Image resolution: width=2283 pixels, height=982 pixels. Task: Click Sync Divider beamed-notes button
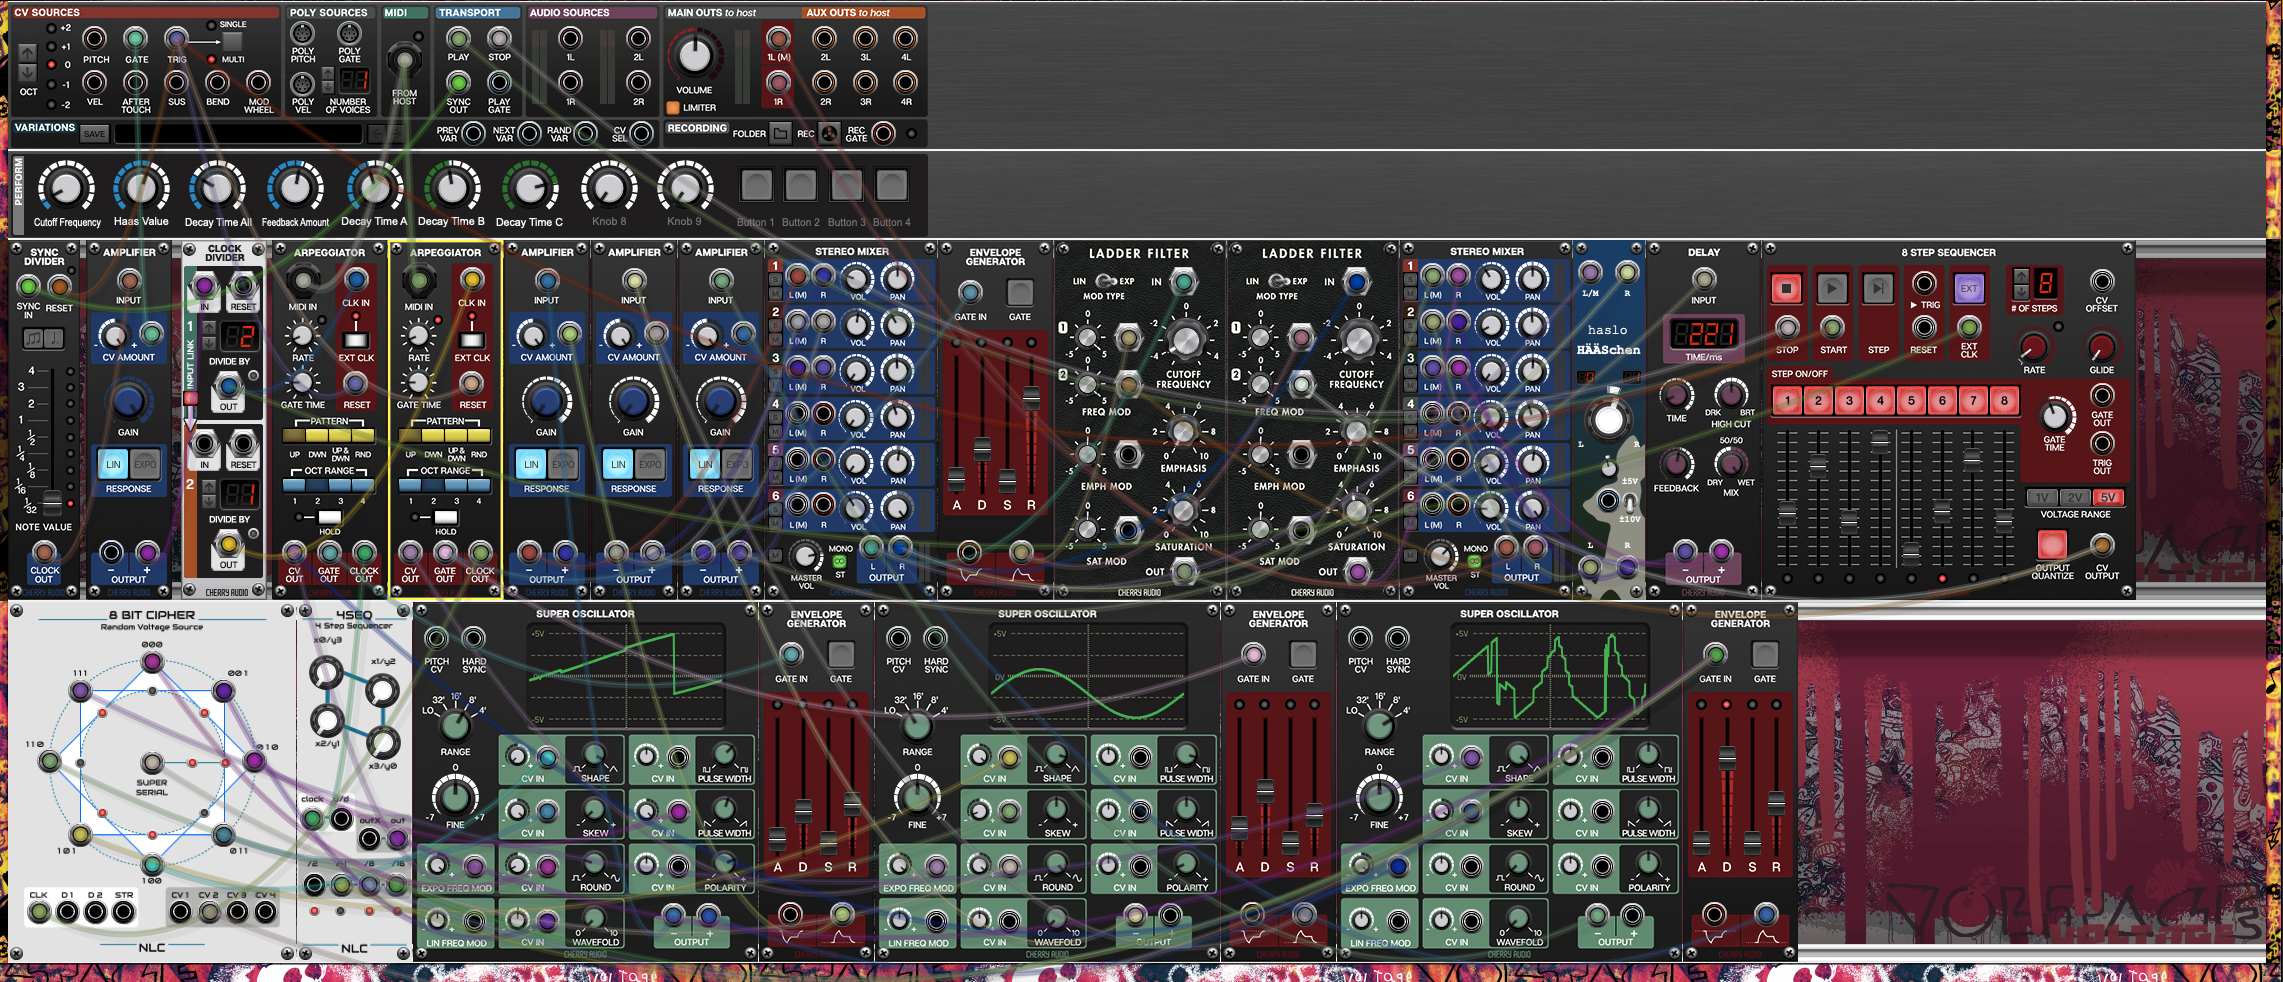33,338
